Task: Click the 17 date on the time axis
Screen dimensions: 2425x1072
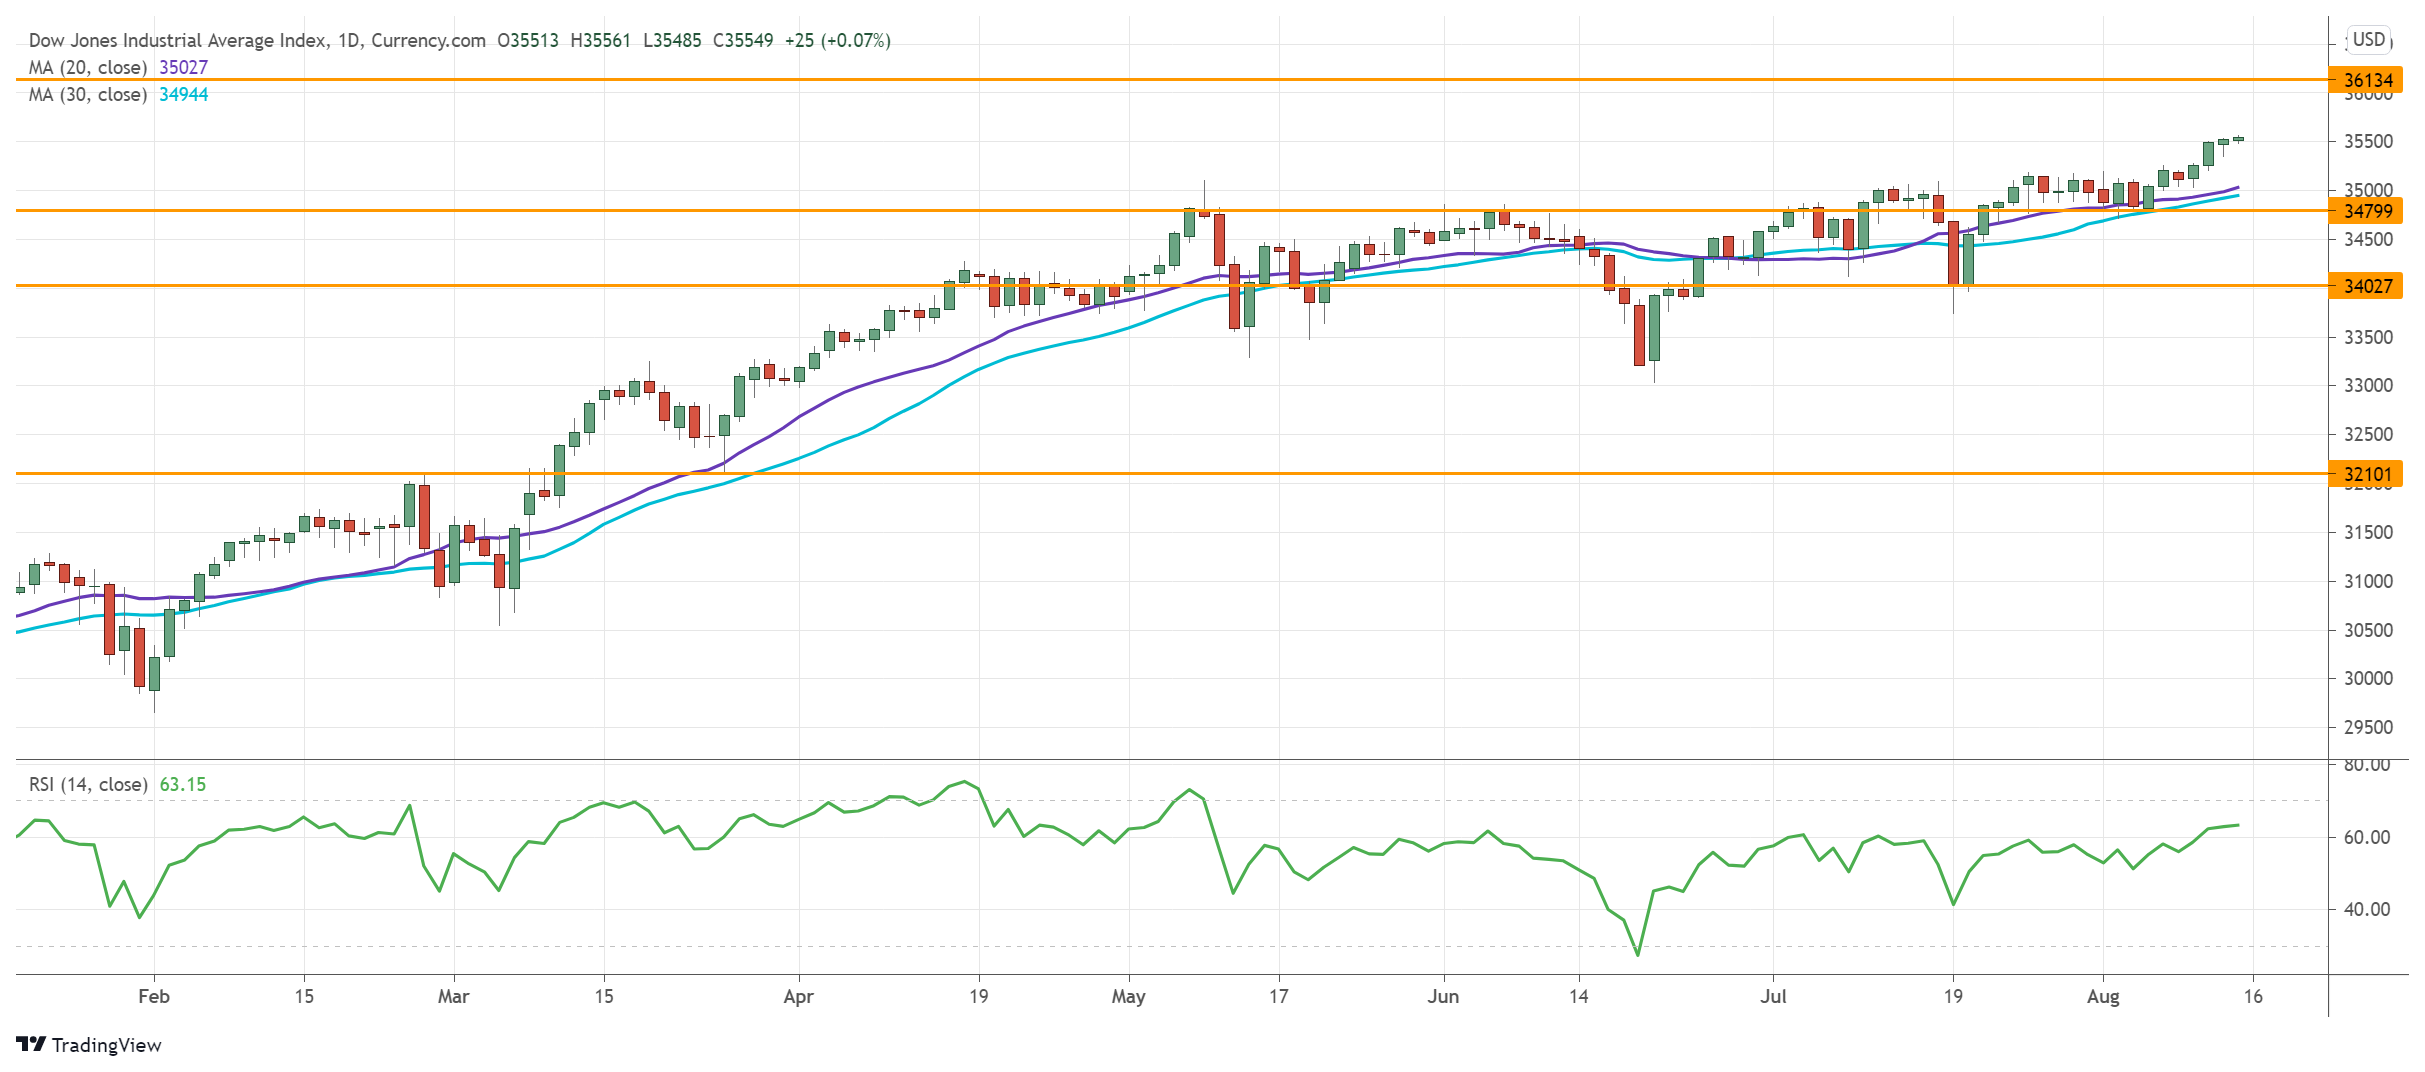Action: pyautogui.click(x=1279, y=996)
